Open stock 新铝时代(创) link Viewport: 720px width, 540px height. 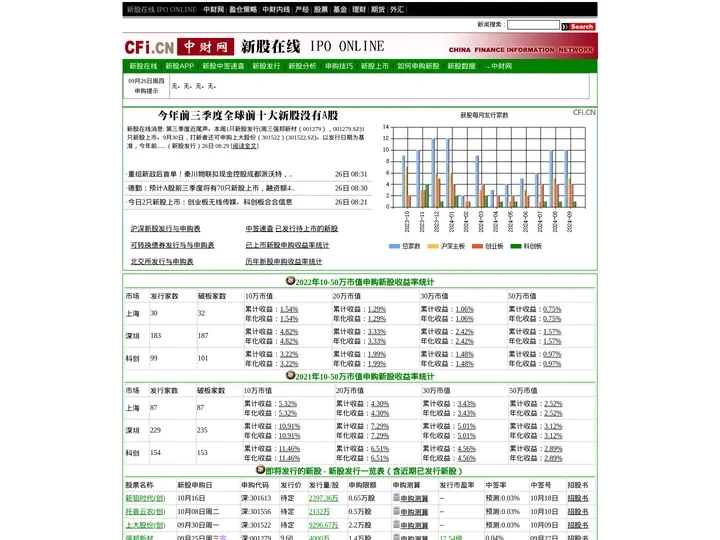145,498
